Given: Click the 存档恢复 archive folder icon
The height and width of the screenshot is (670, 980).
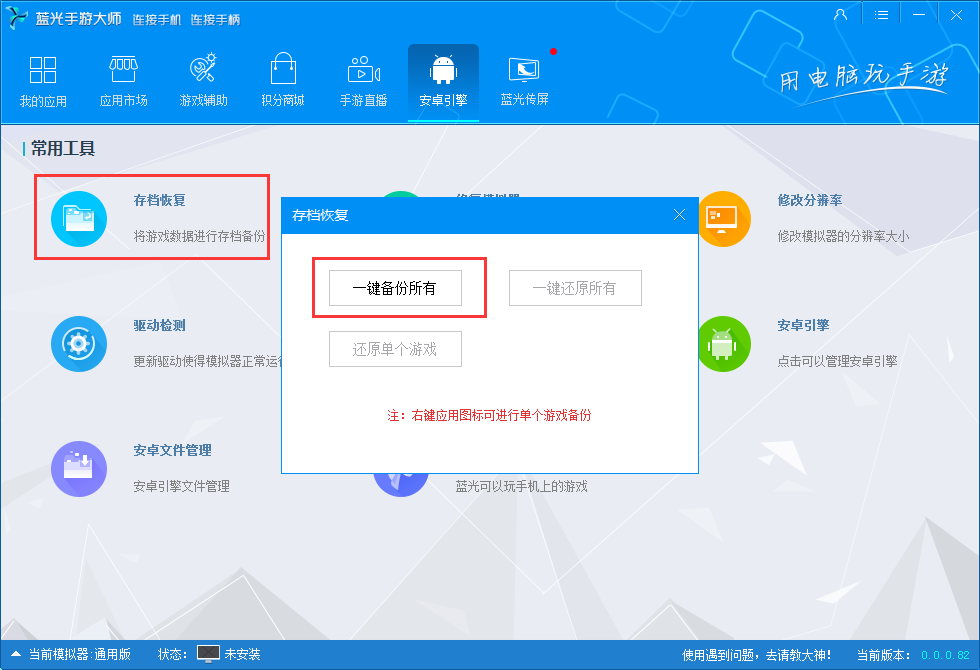Looking at the screenshot, I should (79, 218).
